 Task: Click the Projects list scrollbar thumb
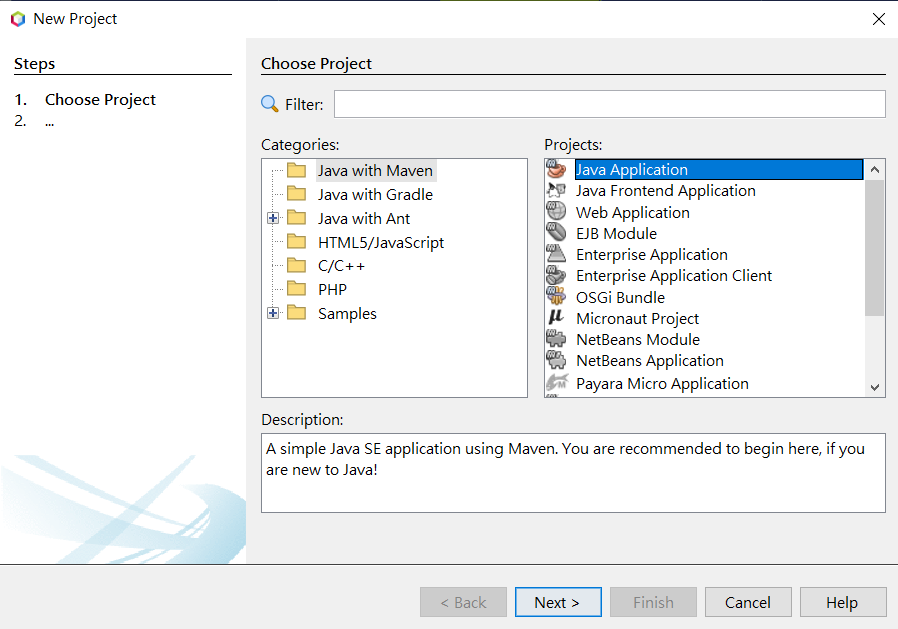coord(875,247)
